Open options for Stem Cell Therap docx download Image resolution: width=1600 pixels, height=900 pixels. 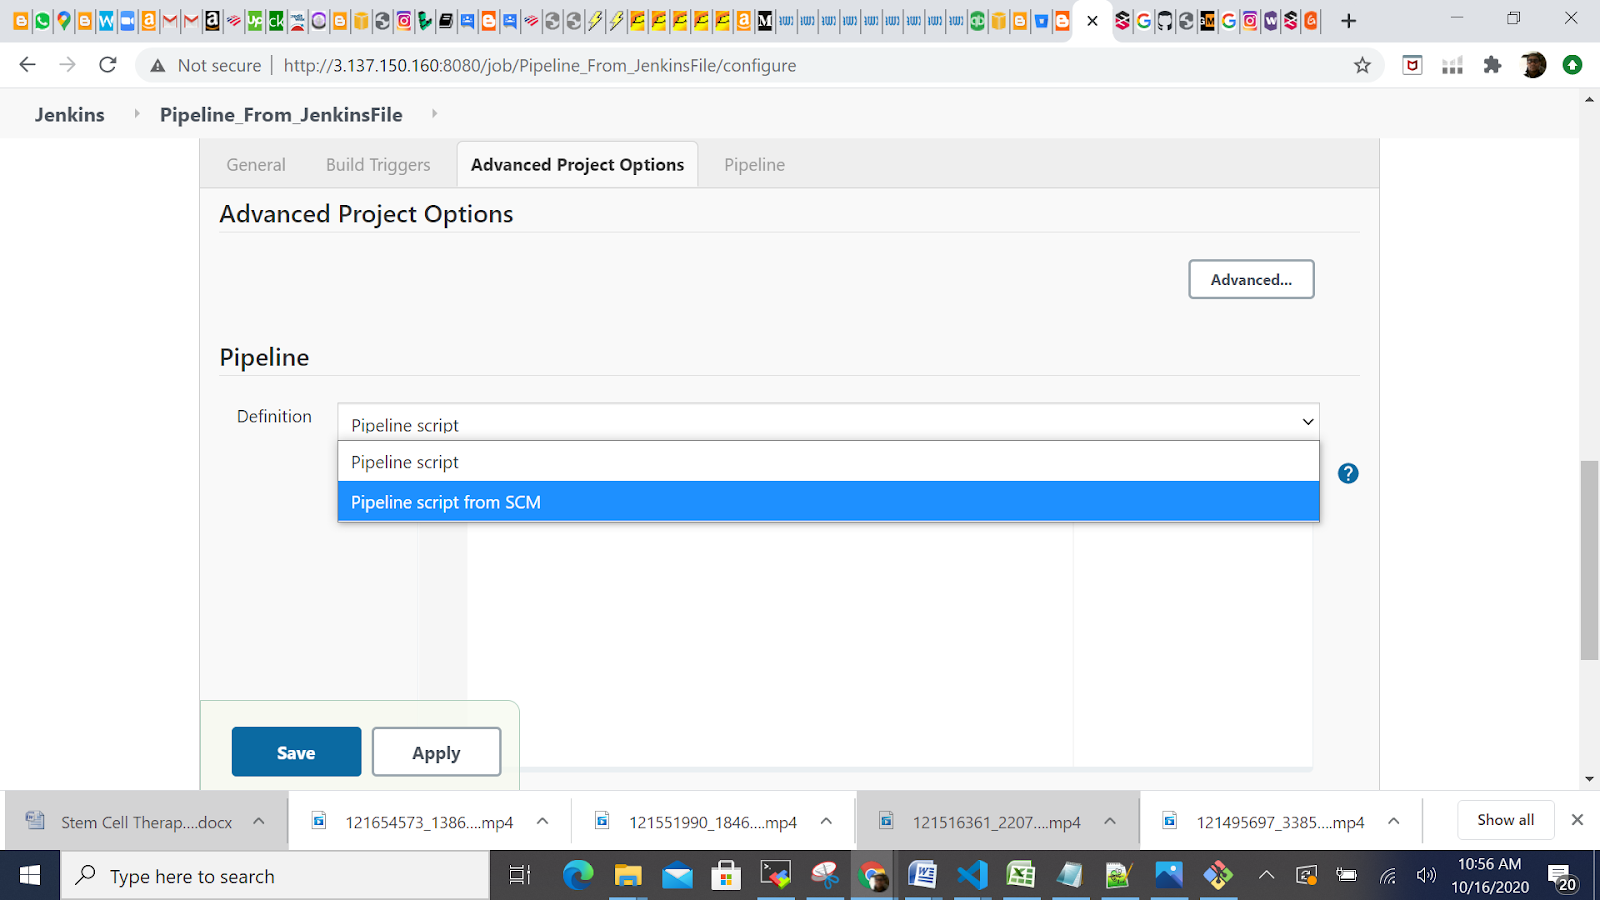(x=259, y=821)
